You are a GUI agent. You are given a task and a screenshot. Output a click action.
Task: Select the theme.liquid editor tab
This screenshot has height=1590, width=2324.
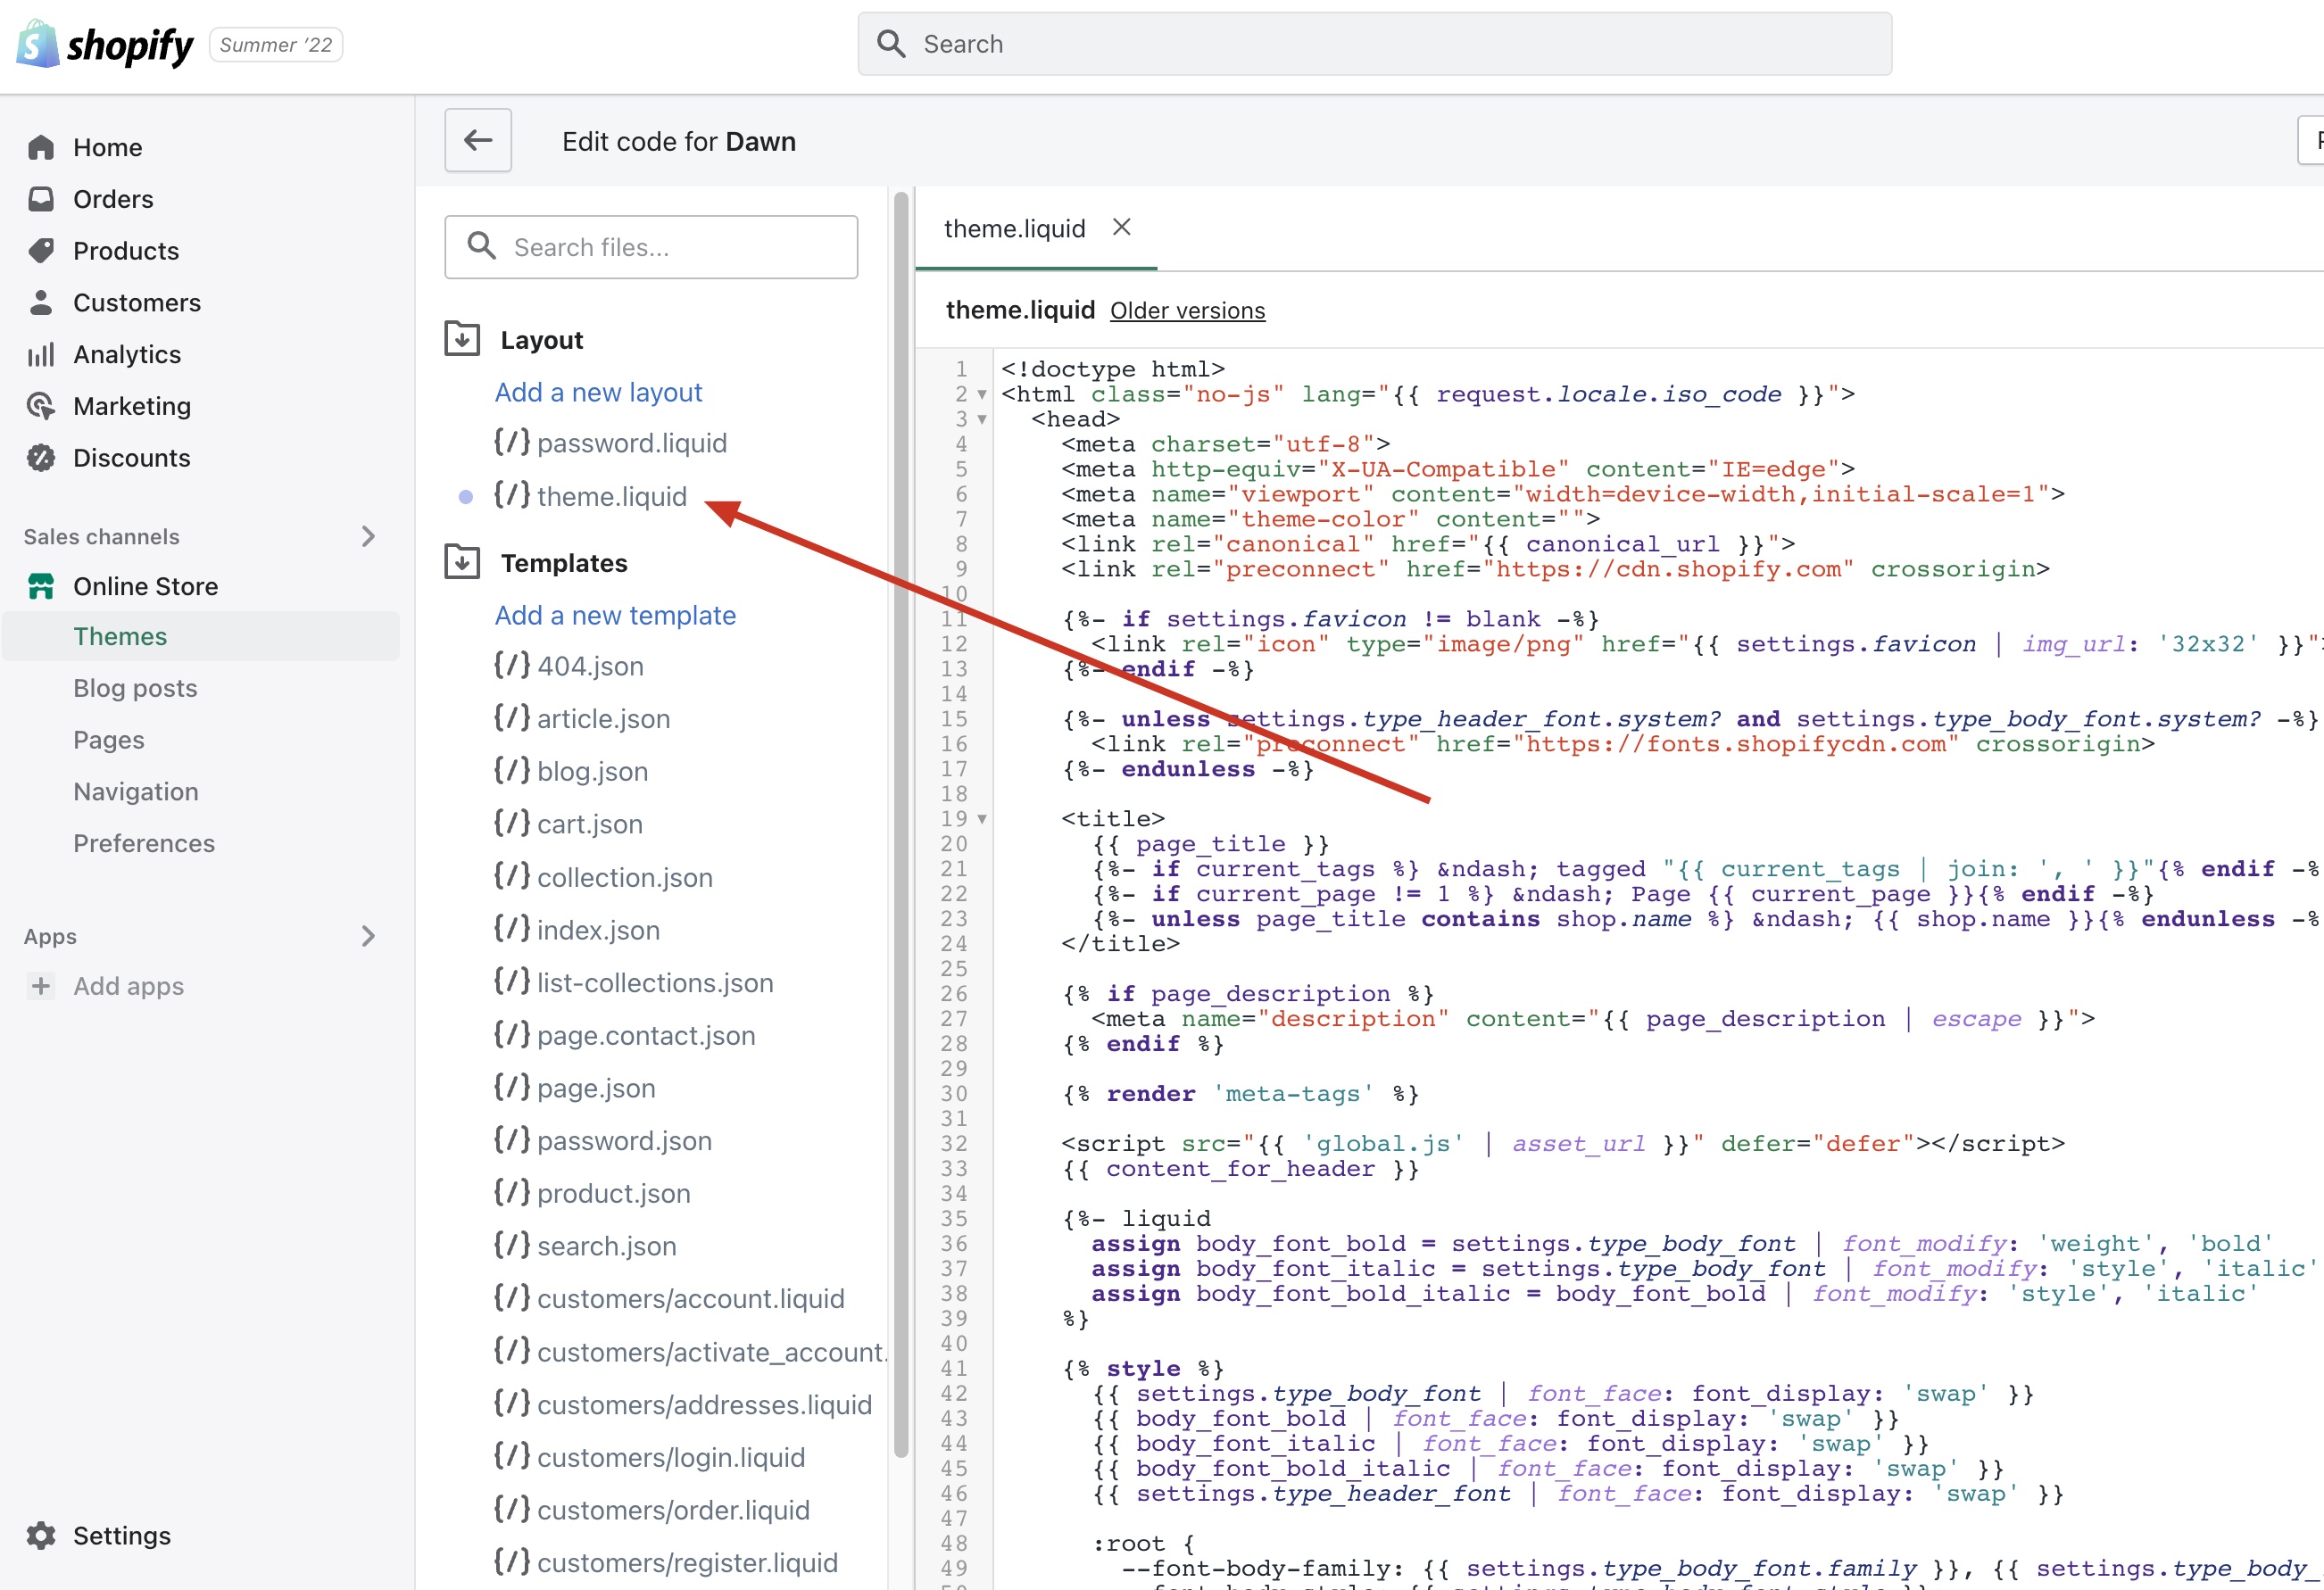(1013, 229)
